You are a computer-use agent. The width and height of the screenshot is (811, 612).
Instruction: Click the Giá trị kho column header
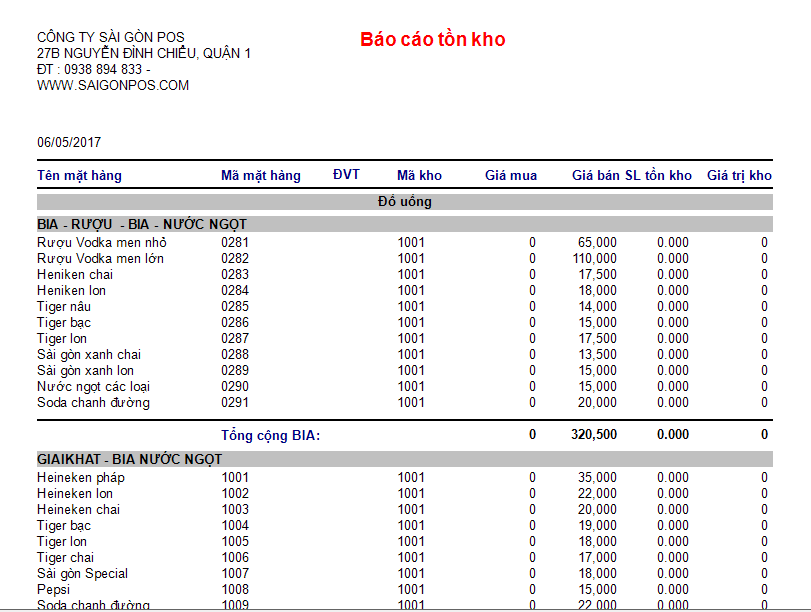[x=739, y=175]
